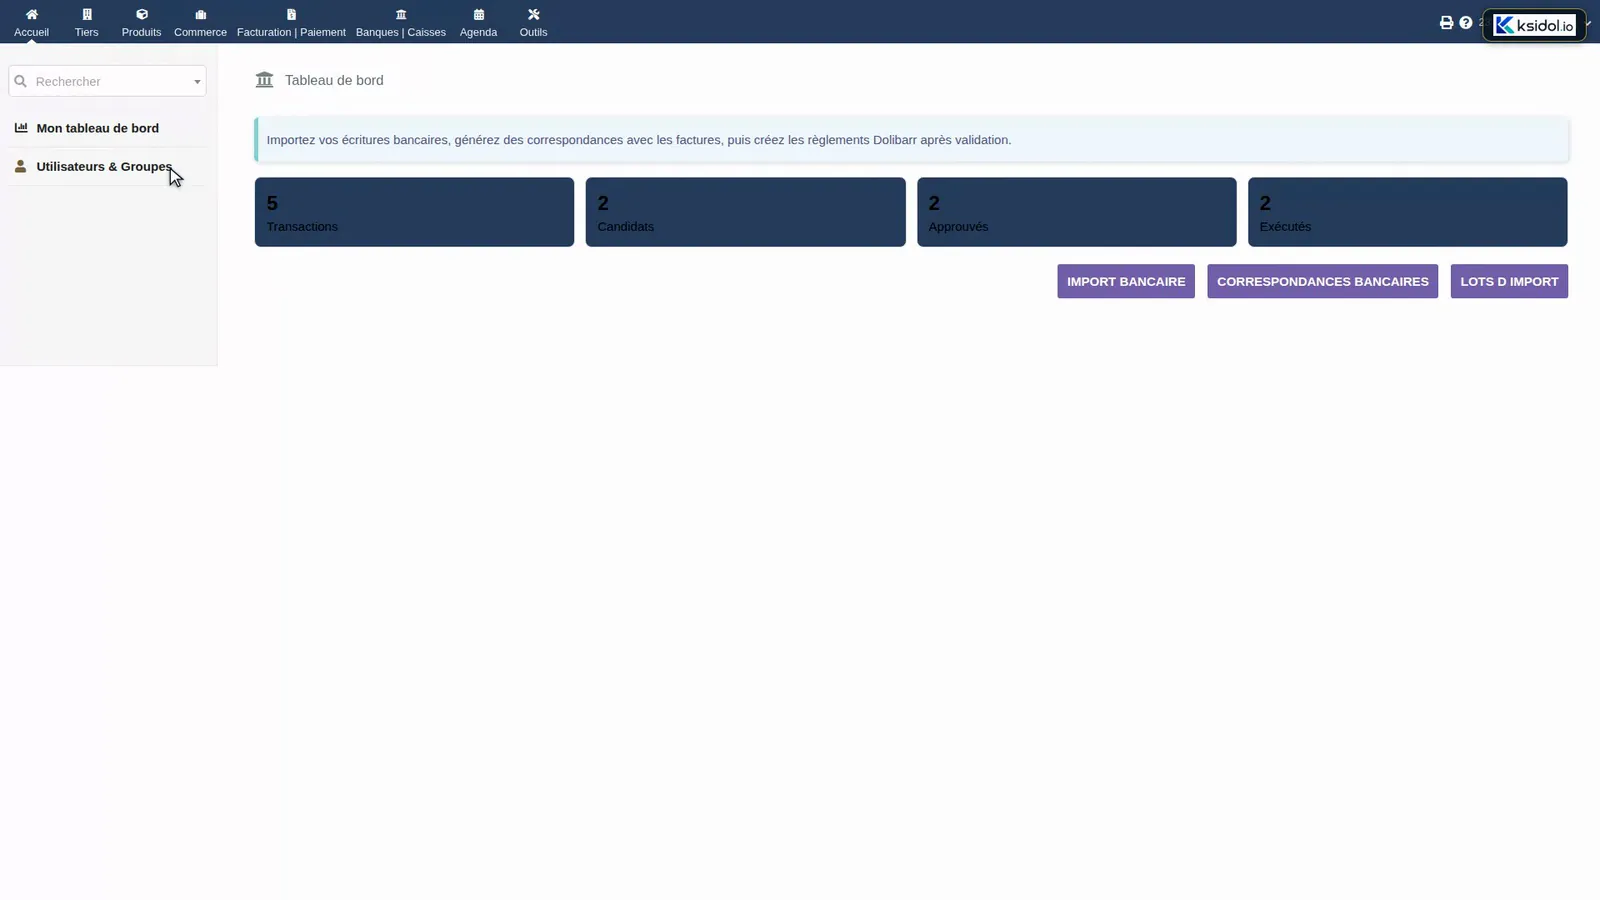Screen dimensions: 1600x900
Task: Go to Banques | Caisses
Action: pos(401,22)
